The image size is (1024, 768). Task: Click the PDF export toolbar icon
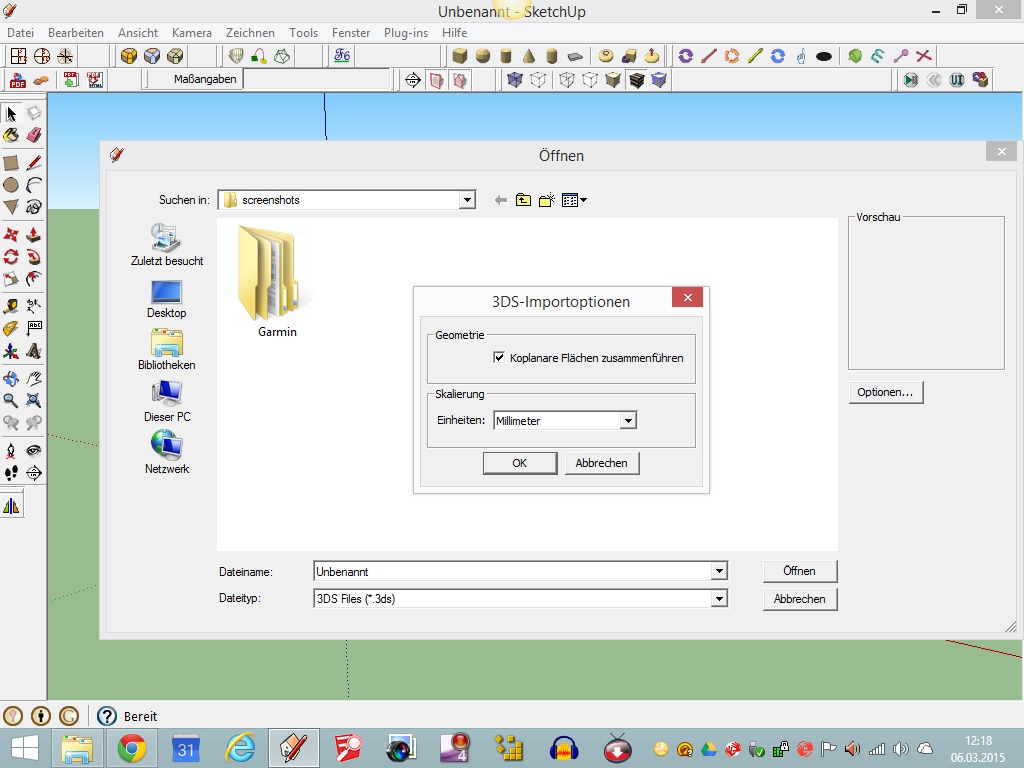coord(17,80)
